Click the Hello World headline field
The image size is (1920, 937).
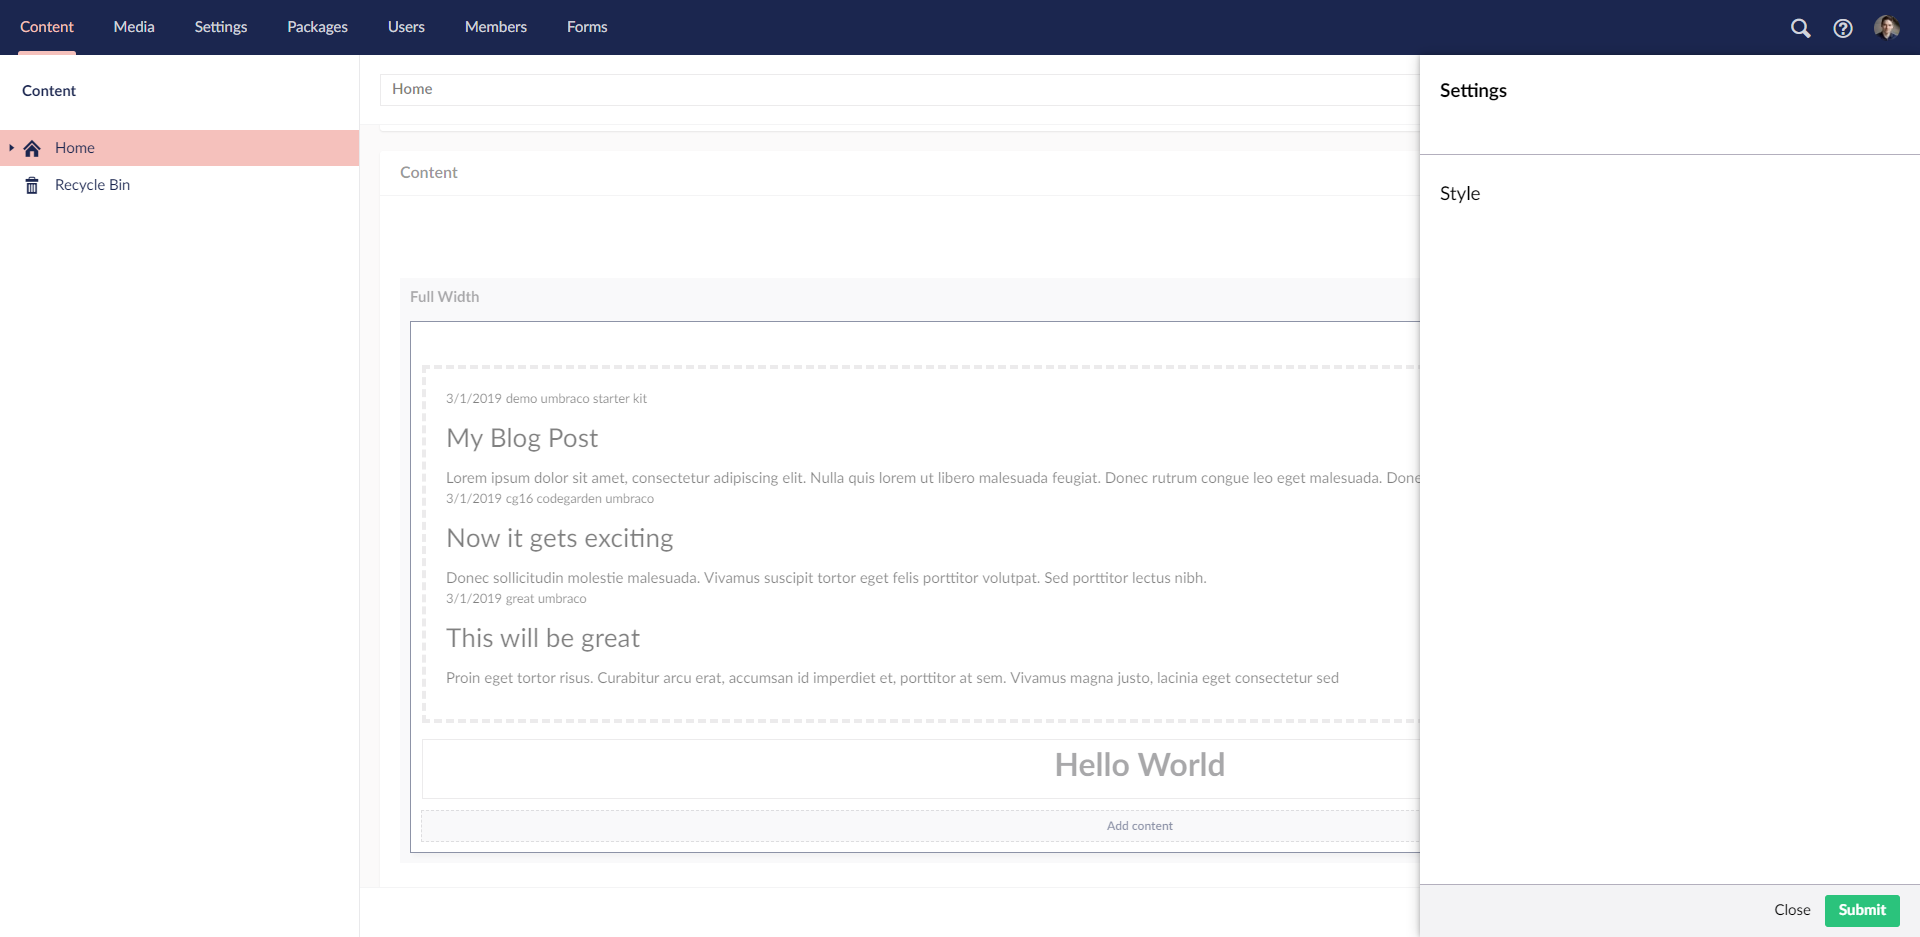[1139, 764]
